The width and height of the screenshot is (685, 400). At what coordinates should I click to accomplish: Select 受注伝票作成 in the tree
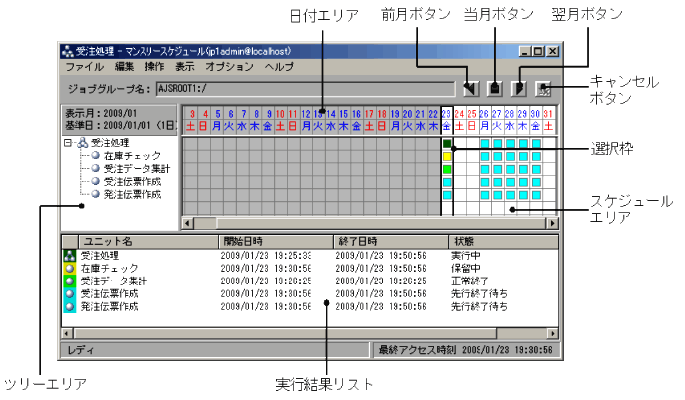tap(132, 182)
